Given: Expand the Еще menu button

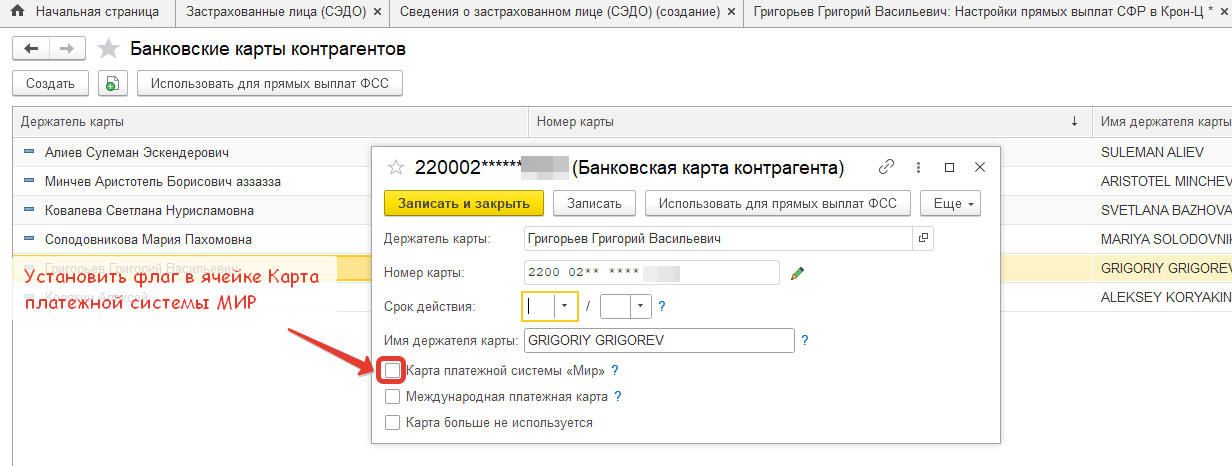Looking at the screenshot, I should coord(950,203).
